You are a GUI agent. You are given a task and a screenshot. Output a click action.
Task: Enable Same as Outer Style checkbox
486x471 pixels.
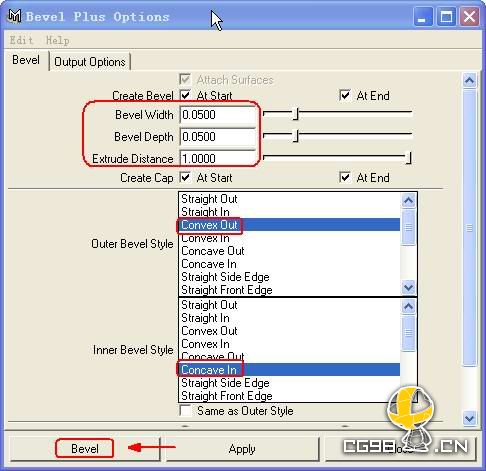pyautogui.click(x=185, y=411)
